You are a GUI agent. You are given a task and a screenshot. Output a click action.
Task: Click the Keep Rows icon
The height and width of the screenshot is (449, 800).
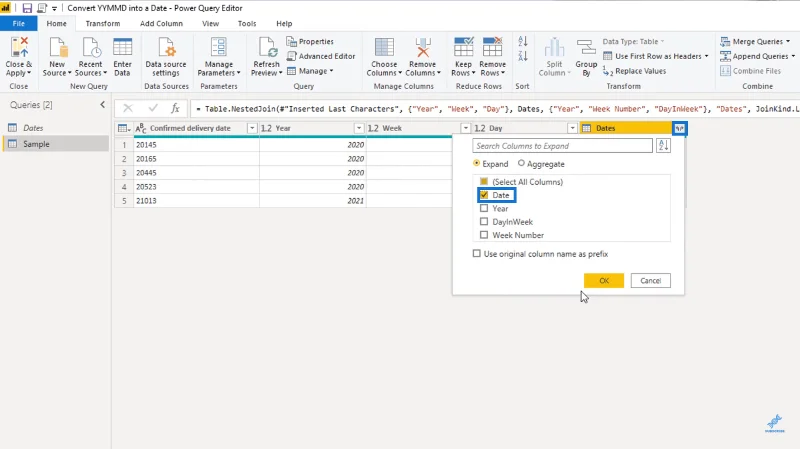463,47
